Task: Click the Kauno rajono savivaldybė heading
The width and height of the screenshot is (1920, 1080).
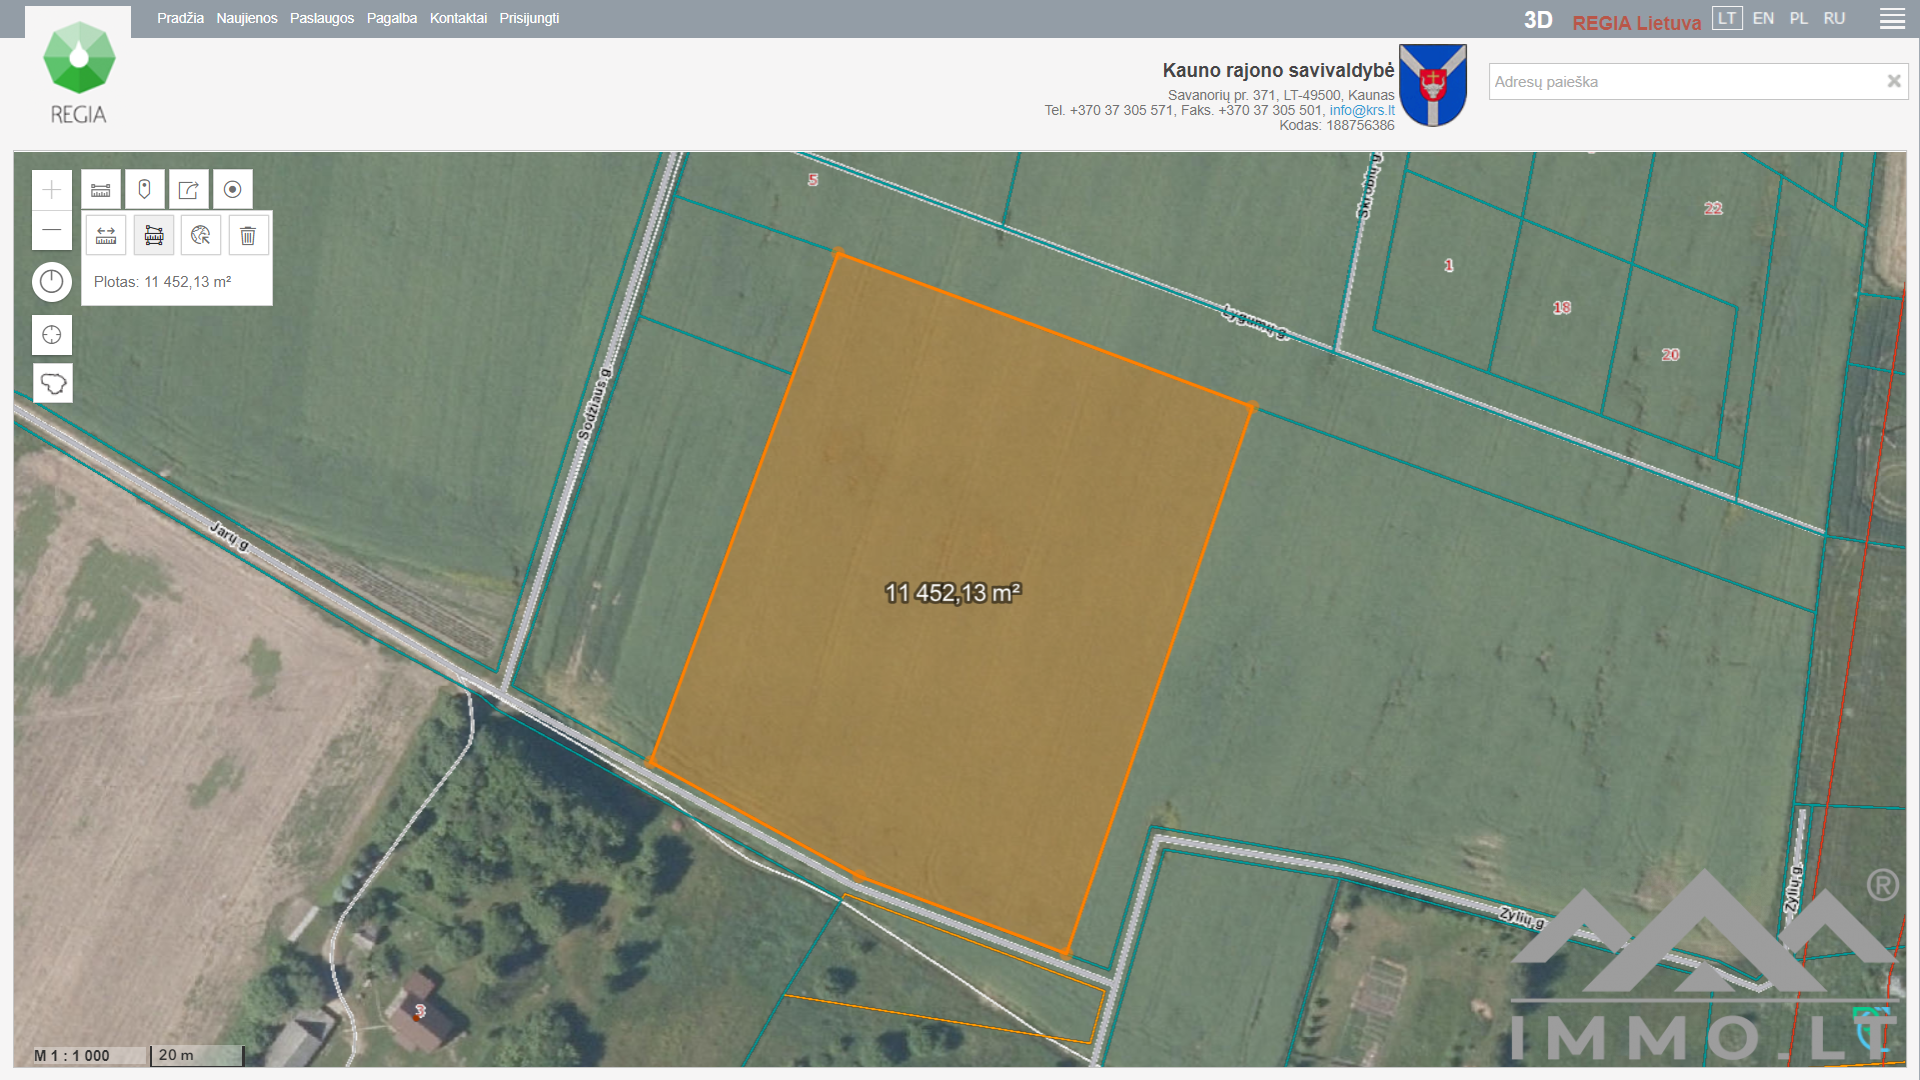Action: pyautogui.click(x=1278, y=70)
